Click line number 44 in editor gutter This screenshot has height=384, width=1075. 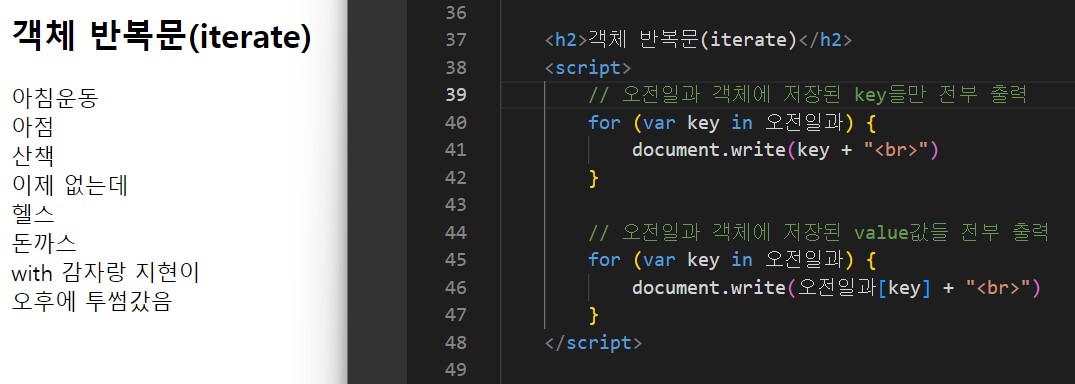coord(455,232)
